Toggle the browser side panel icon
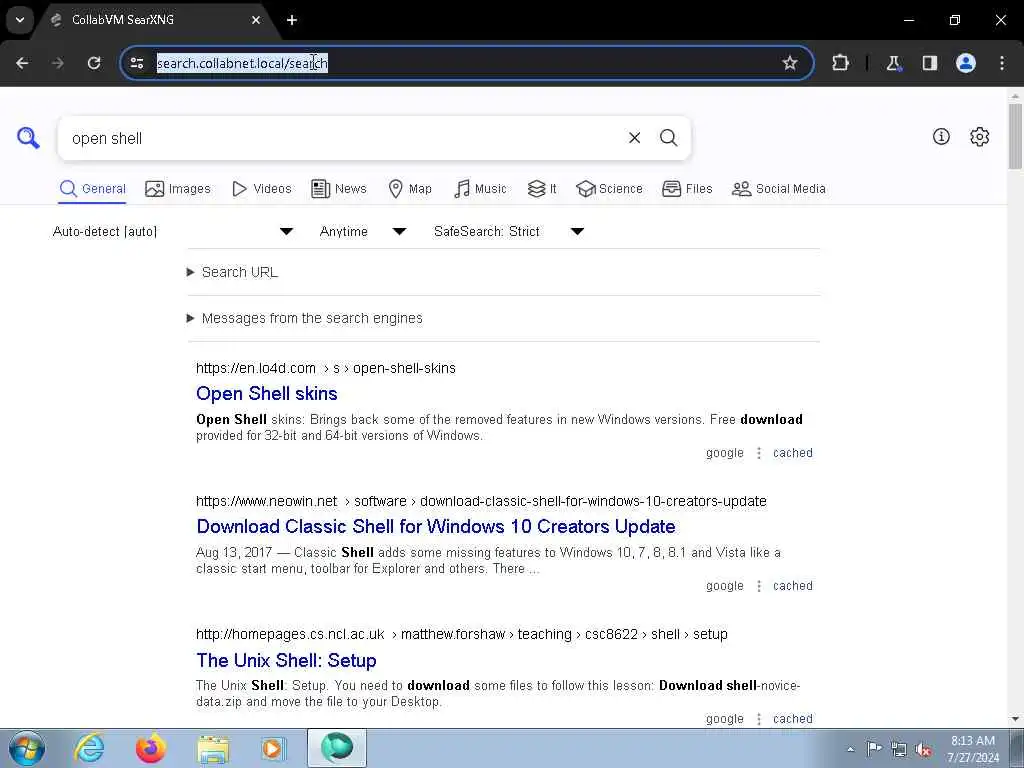Screen dimensions: 1024x768 click(929, 63)
